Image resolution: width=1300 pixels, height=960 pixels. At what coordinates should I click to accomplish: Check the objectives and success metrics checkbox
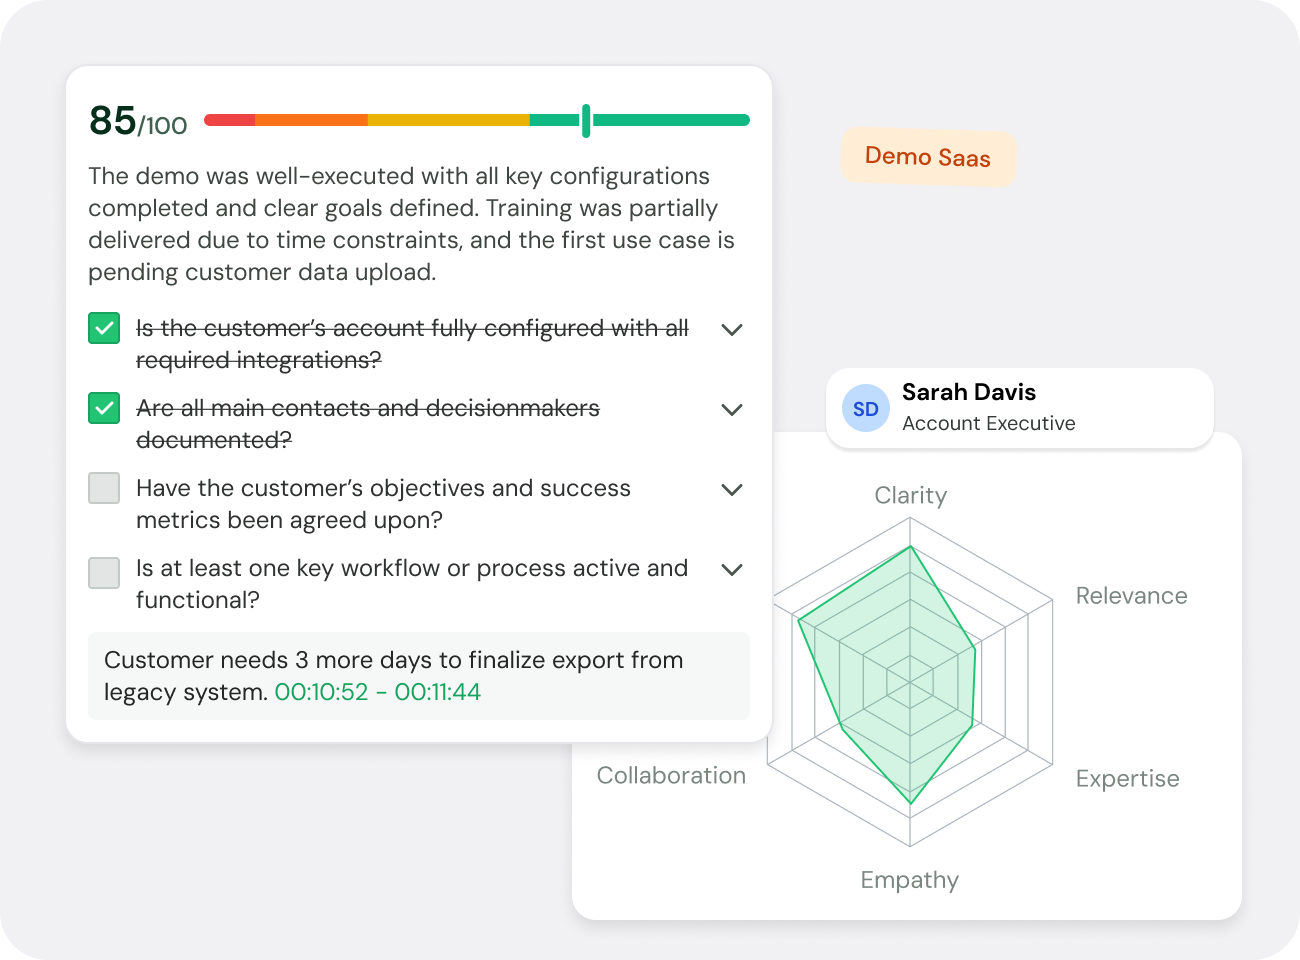[104, 488]
